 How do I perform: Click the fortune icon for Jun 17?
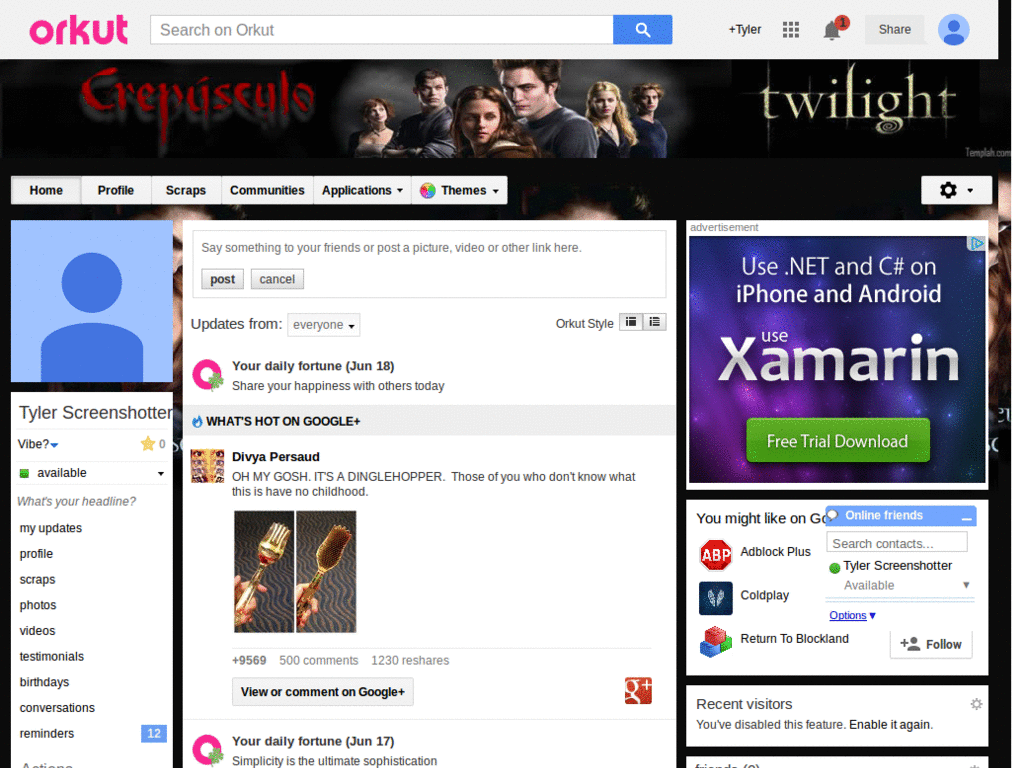pyautogui.click(x=208, y=750)
